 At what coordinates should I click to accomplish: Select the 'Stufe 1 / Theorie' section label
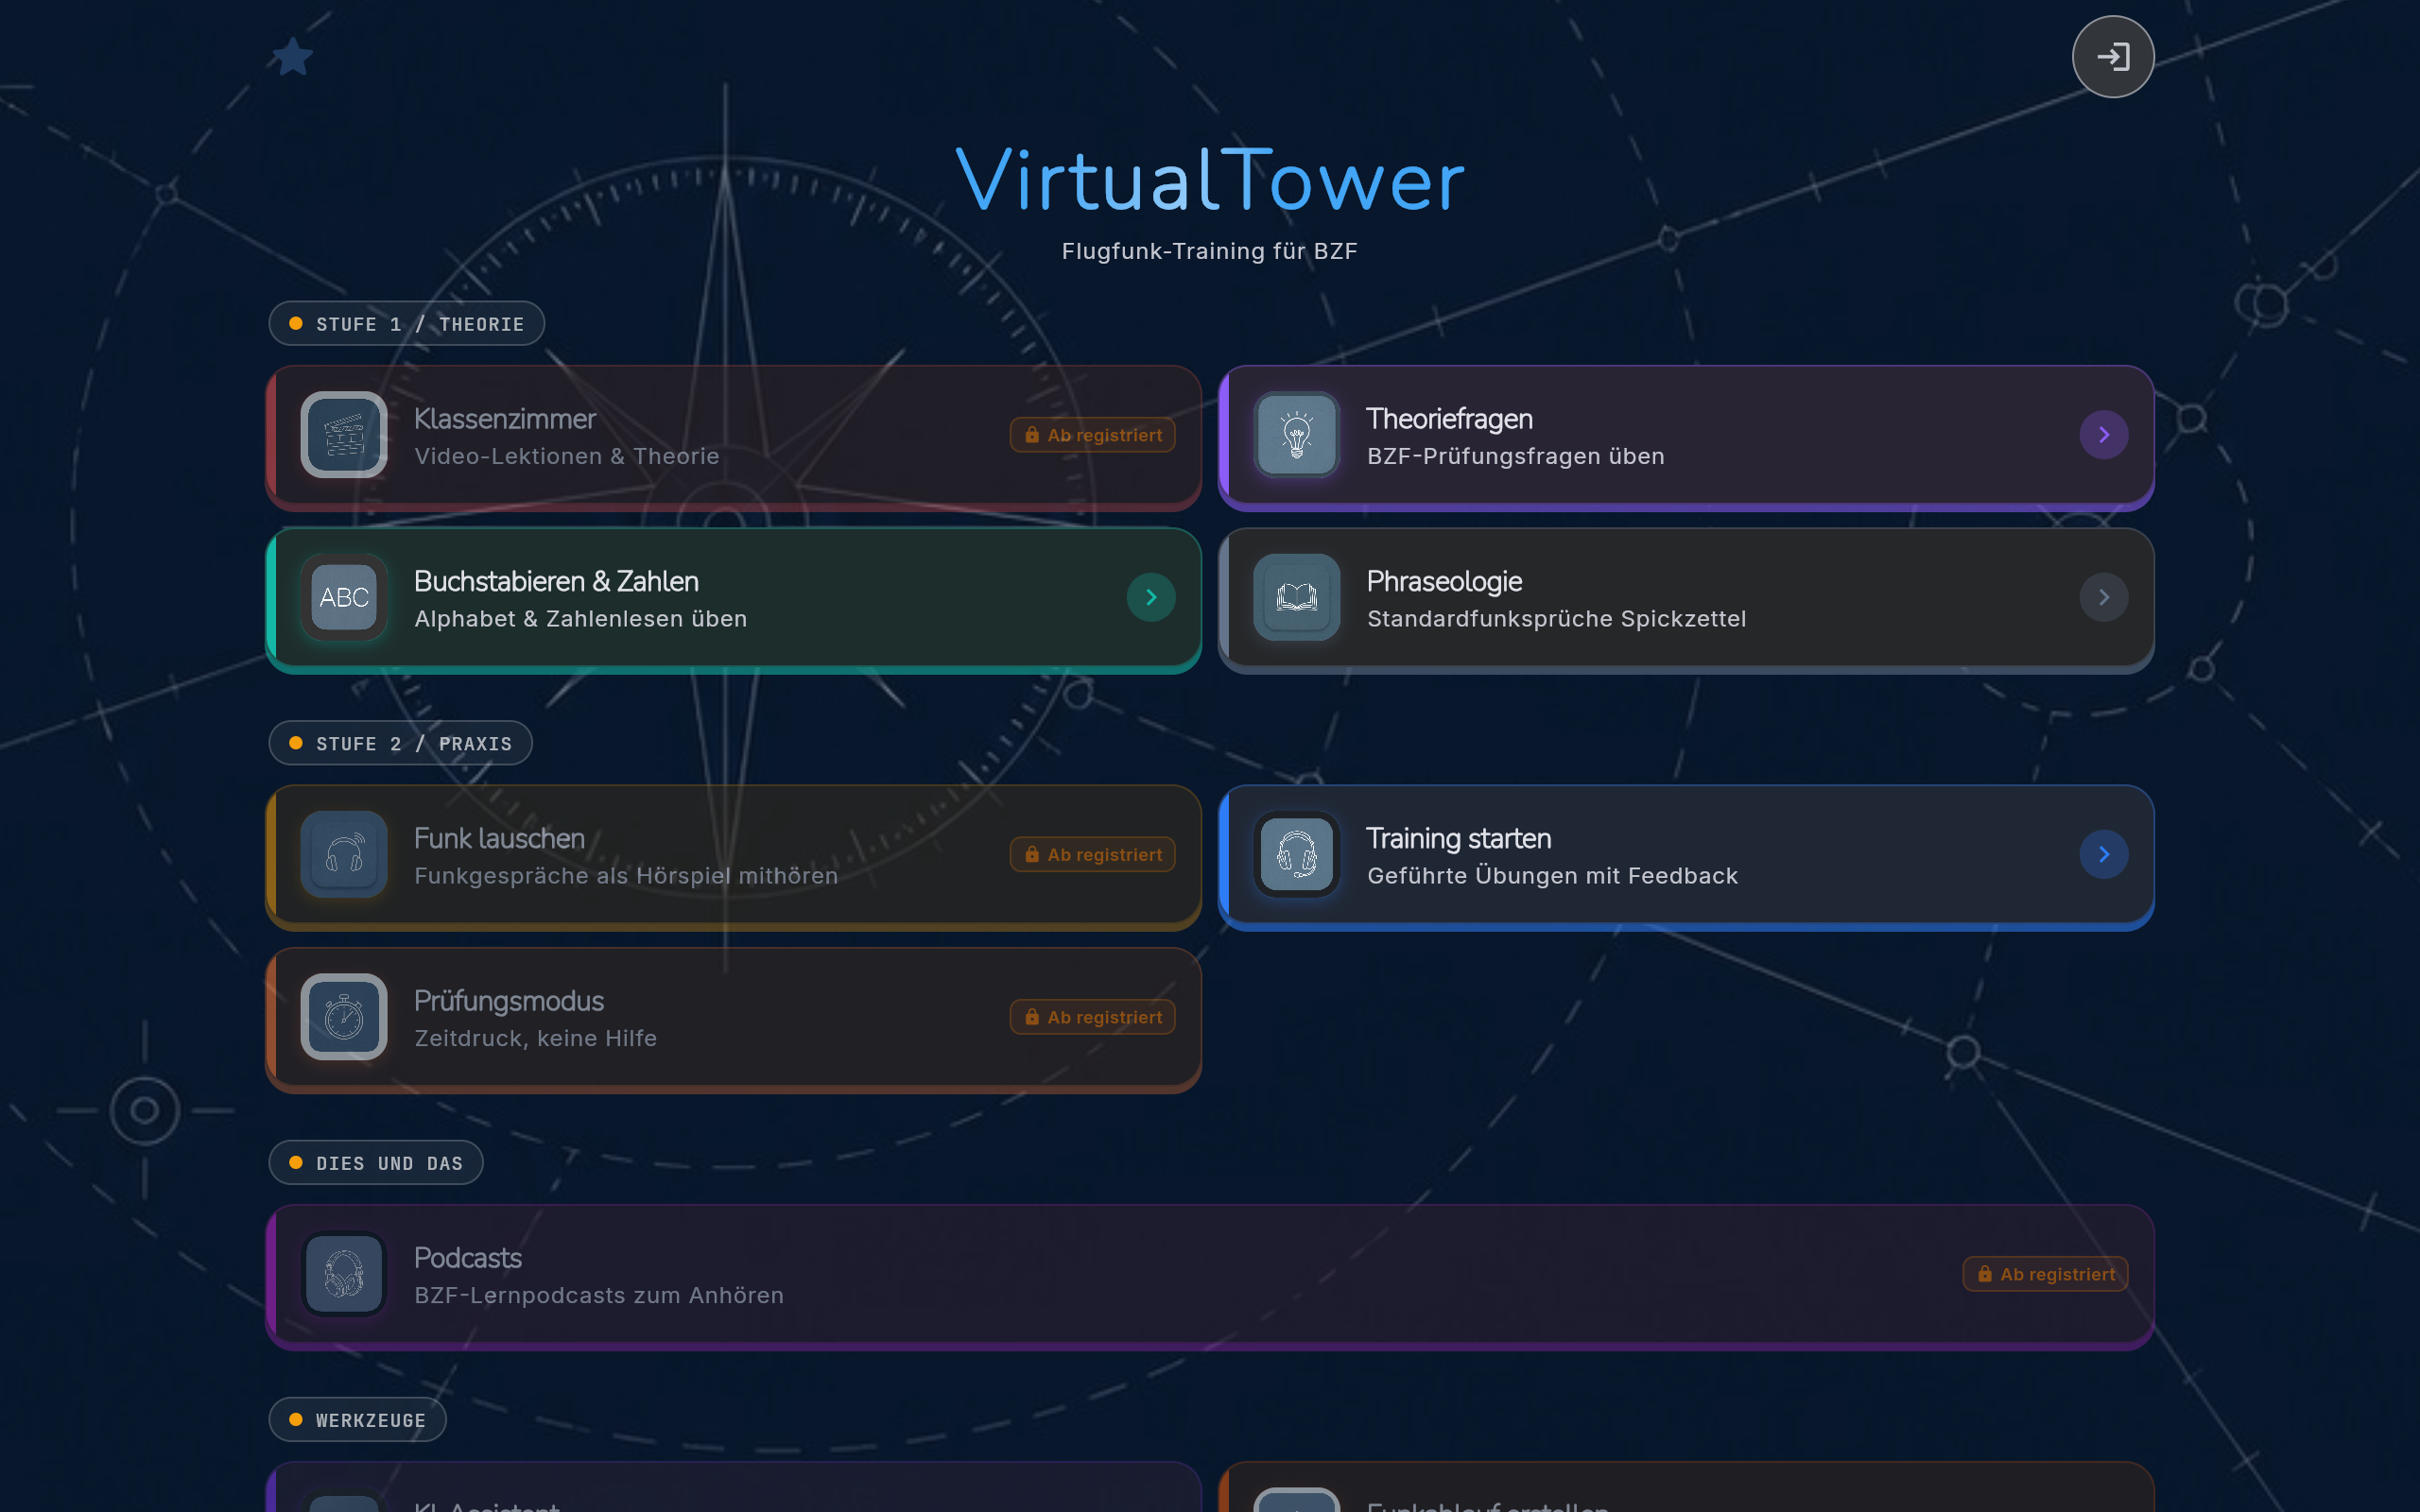click(406, 324)
